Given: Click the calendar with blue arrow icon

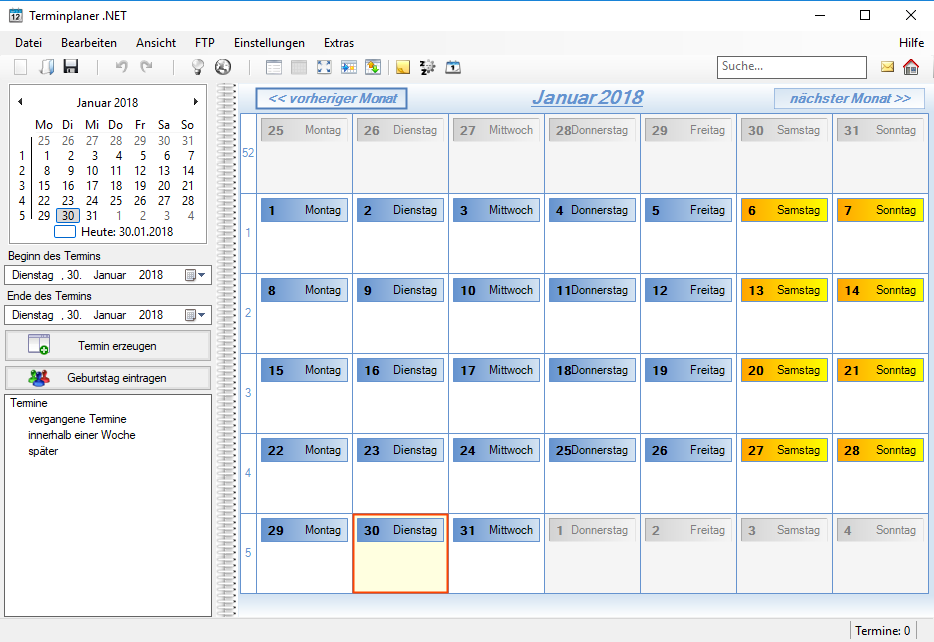Looking at the screenshot, I should [x=348, y=67].
